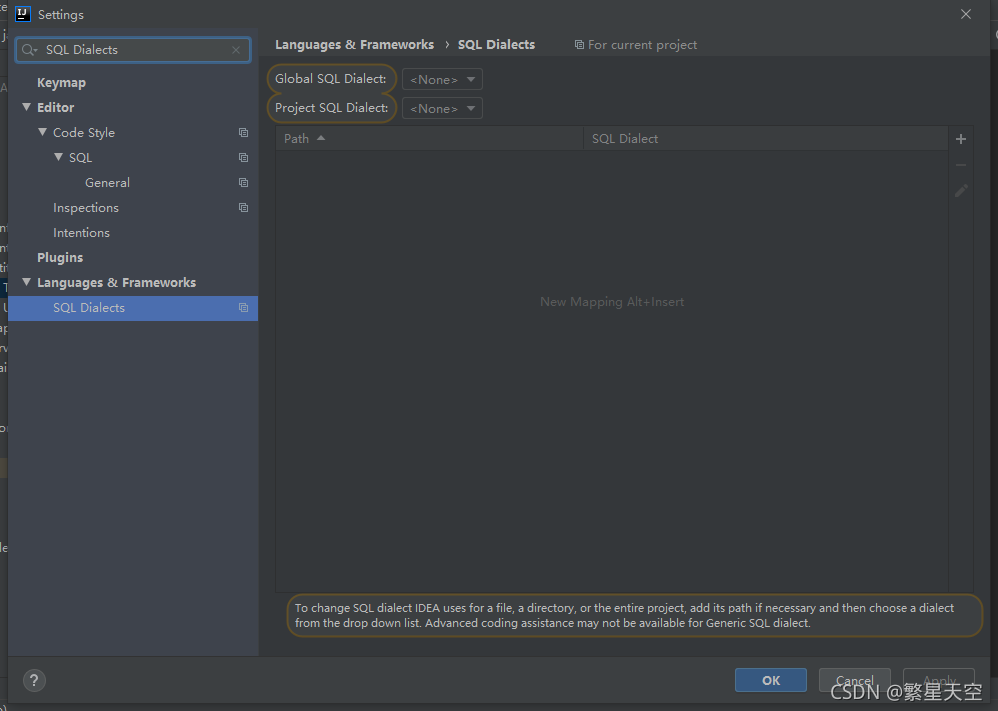Screen dimensions: 998x711
Task: Click the search magnifier history icon
Action: pyautogui.click(x=29, y=50)
